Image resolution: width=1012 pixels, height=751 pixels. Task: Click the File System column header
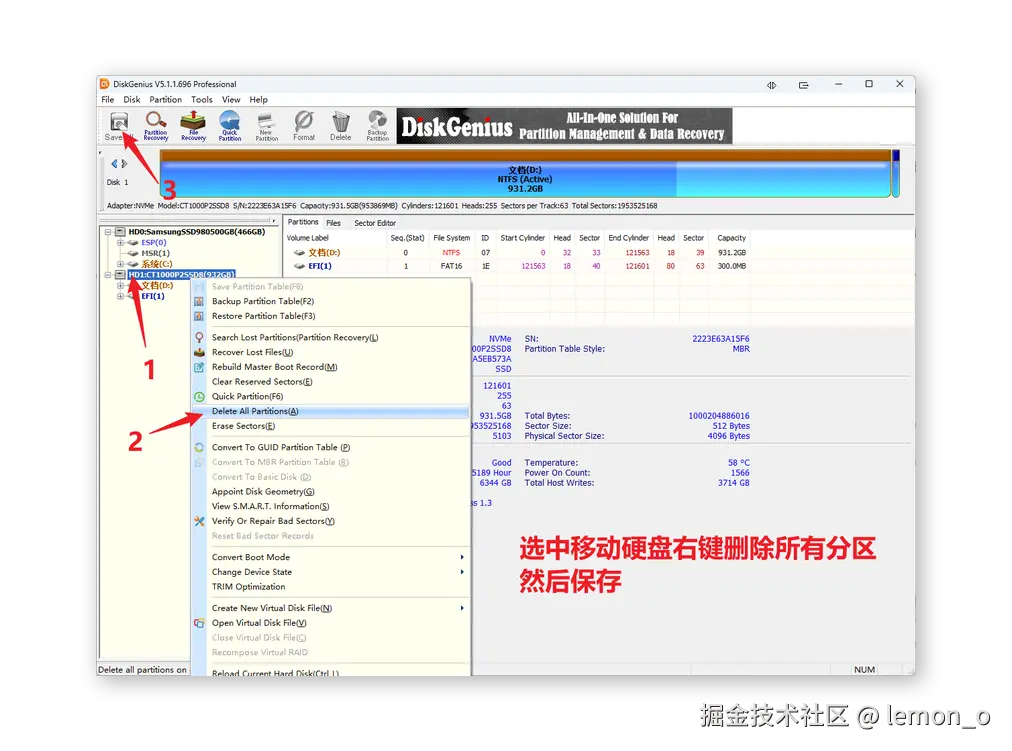click(452, 238)
